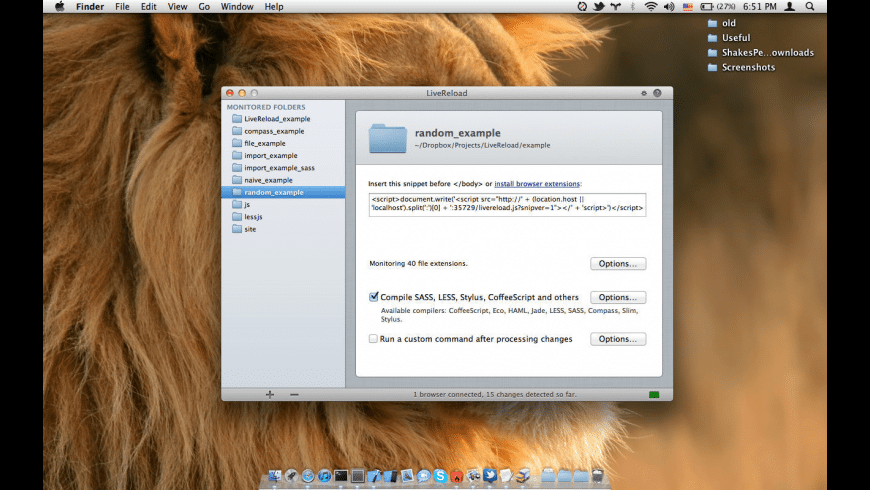Open the Wi-Fi status menu
Viewport: 870px width, 490px height.
651,7
